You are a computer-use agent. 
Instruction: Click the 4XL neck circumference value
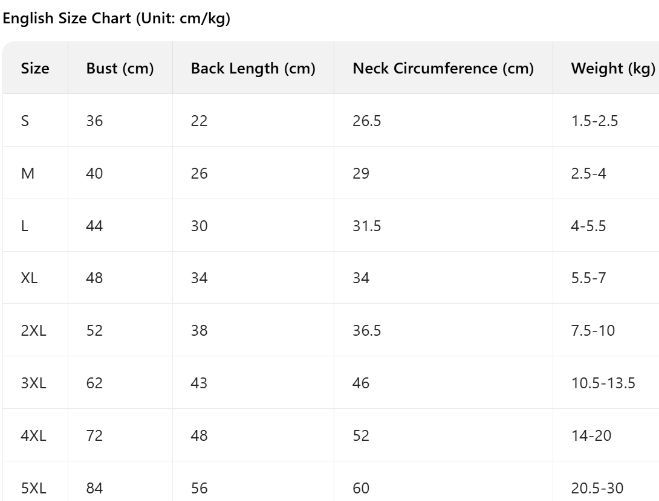pyautogui.click(x=361, y=435)
